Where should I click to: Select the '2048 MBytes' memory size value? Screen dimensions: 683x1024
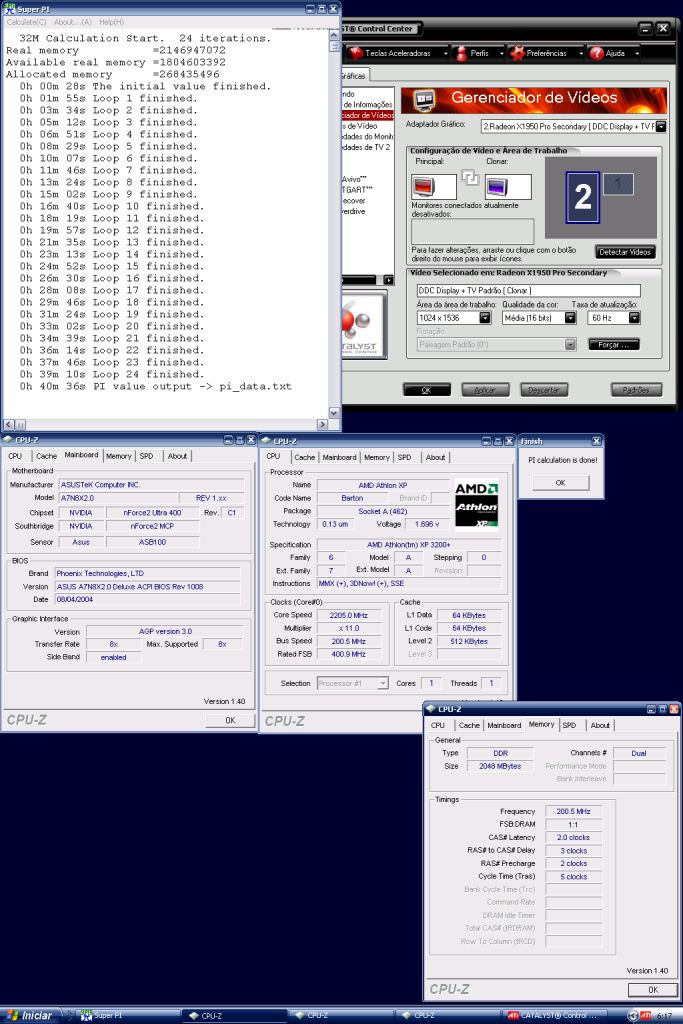500,766
